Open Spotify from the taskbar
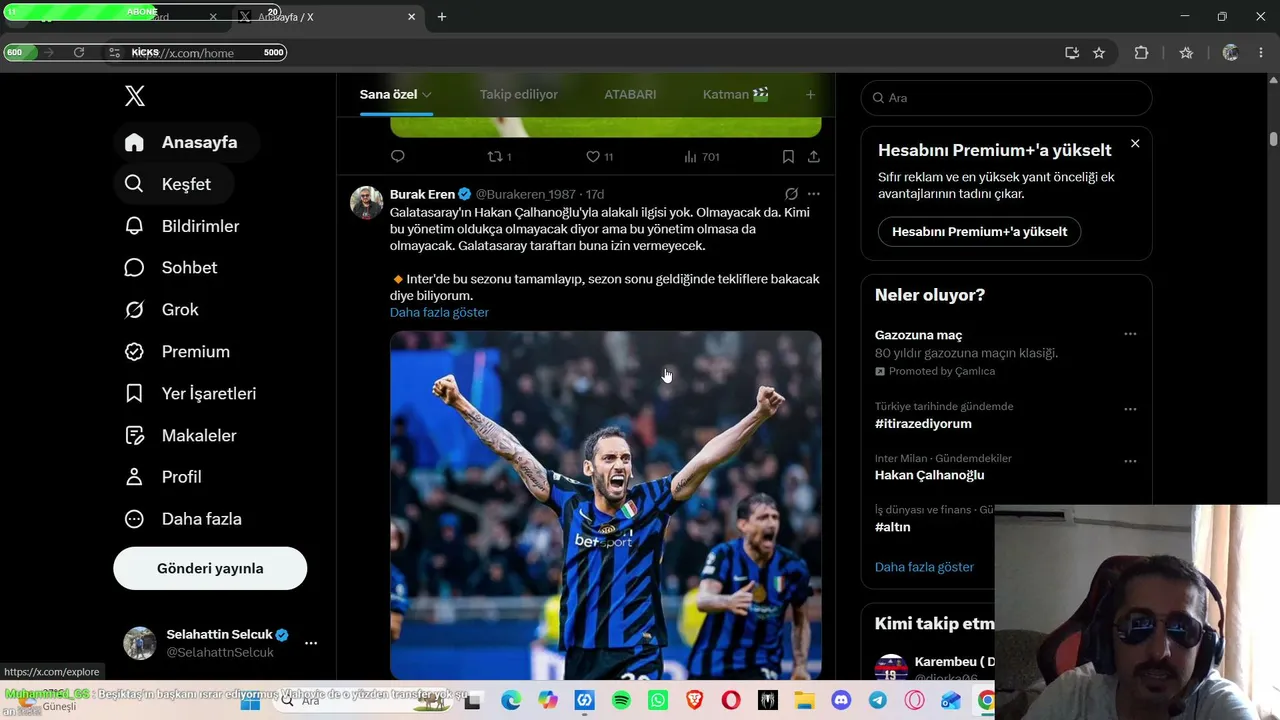This screenshot has width=1280, height=720. click(621, 701)
